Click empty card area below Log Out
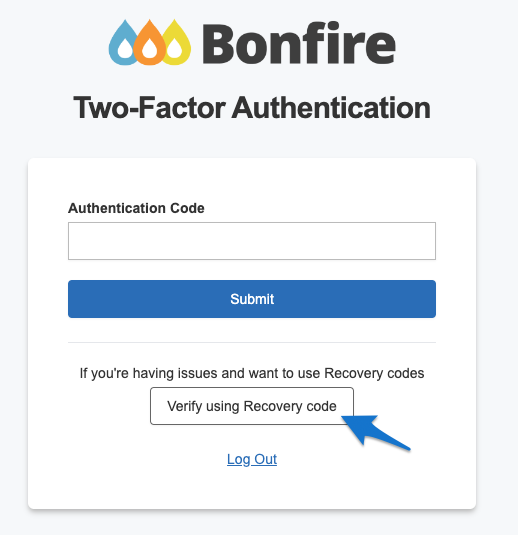 pyautogui.click(x=252, y=490)
